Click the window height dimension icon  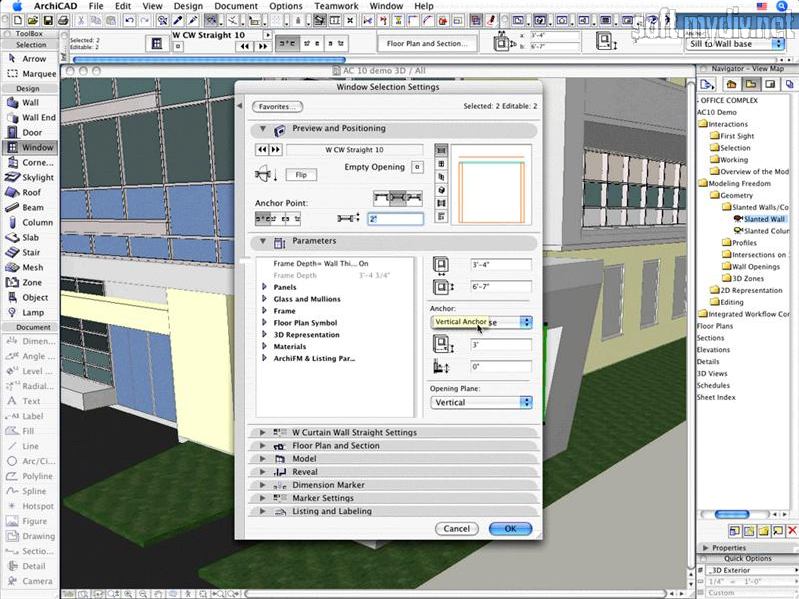click(x=442, y=287)
